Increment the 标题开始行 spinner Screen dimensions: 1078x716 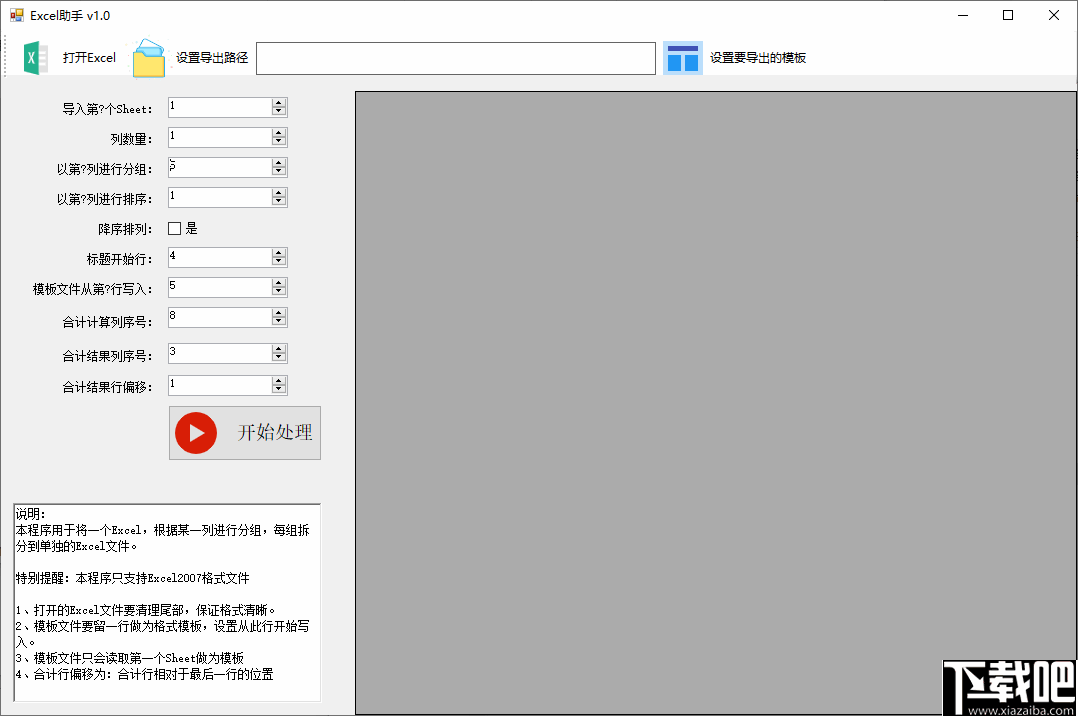coord(279,251)
